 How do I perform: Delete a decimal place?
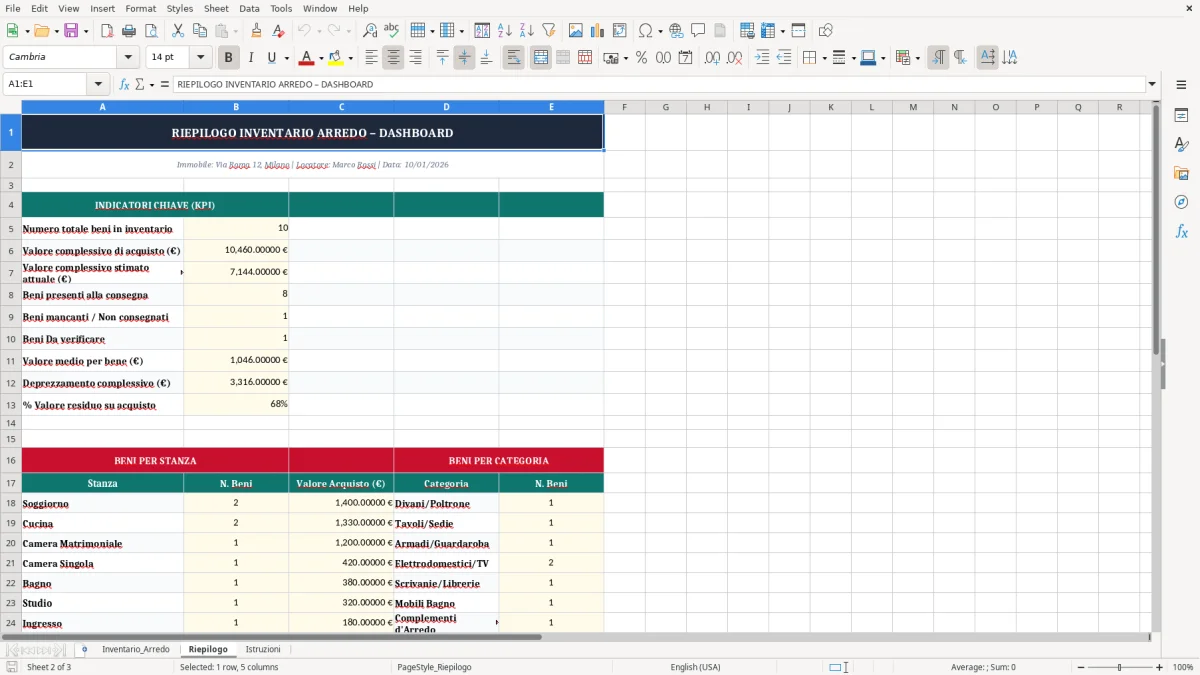coord(734,58)
